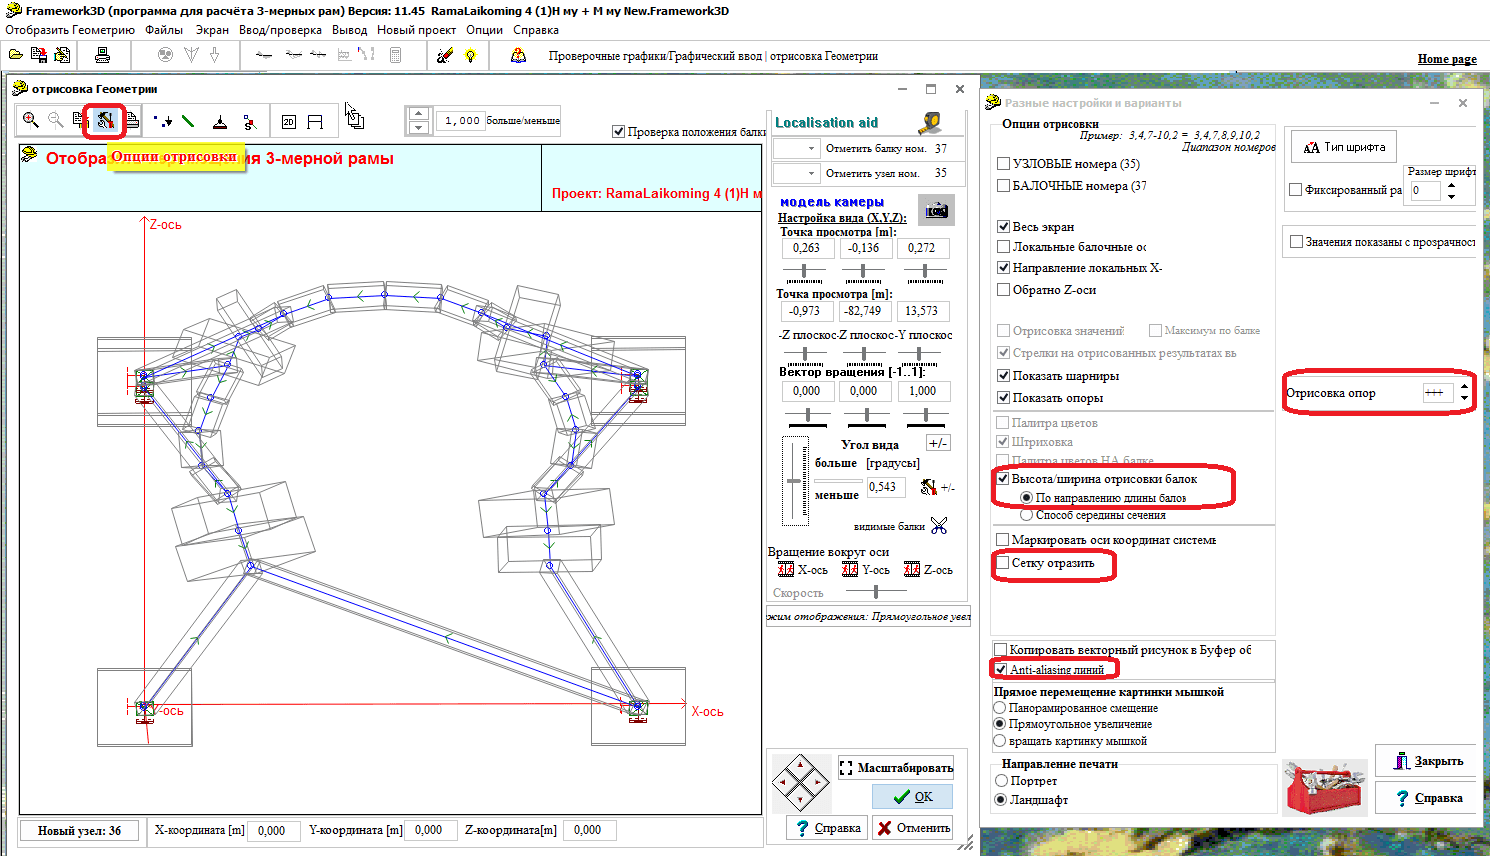1490x856 pixels.
Task: Click the zoom in magnifier icon
Action: (x=31, y=120)
